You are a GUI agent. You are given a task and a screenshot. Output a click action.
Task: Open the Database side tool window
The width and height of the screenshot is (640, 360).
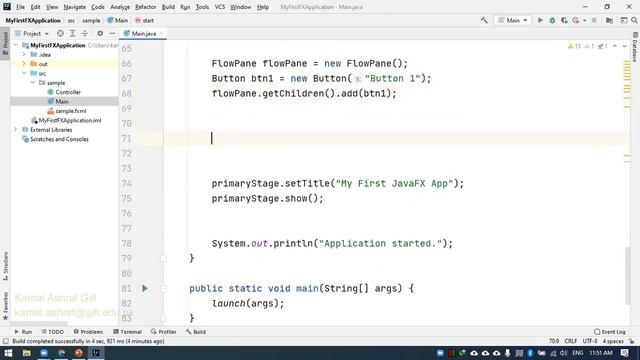pos(635,47)
